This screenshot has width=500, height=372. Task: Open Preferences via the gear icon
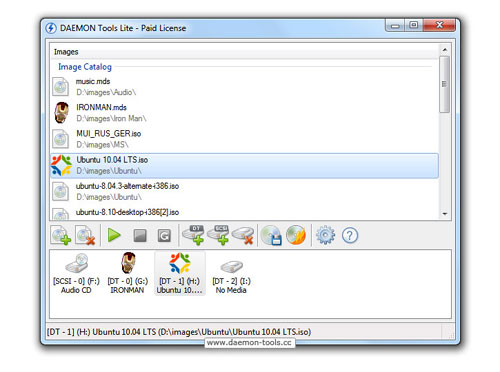(x=325, y=235)
